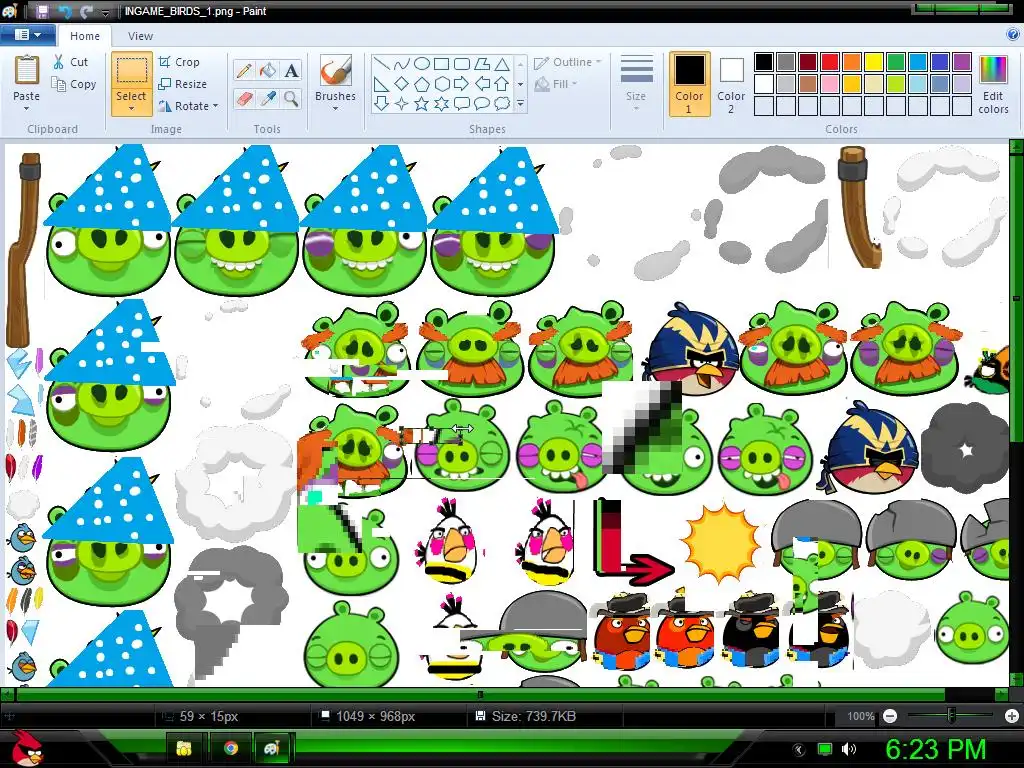The width and height of the screenshot is (1024, 768).
Task: Click zoom out minus button
Action: [889, 716]
